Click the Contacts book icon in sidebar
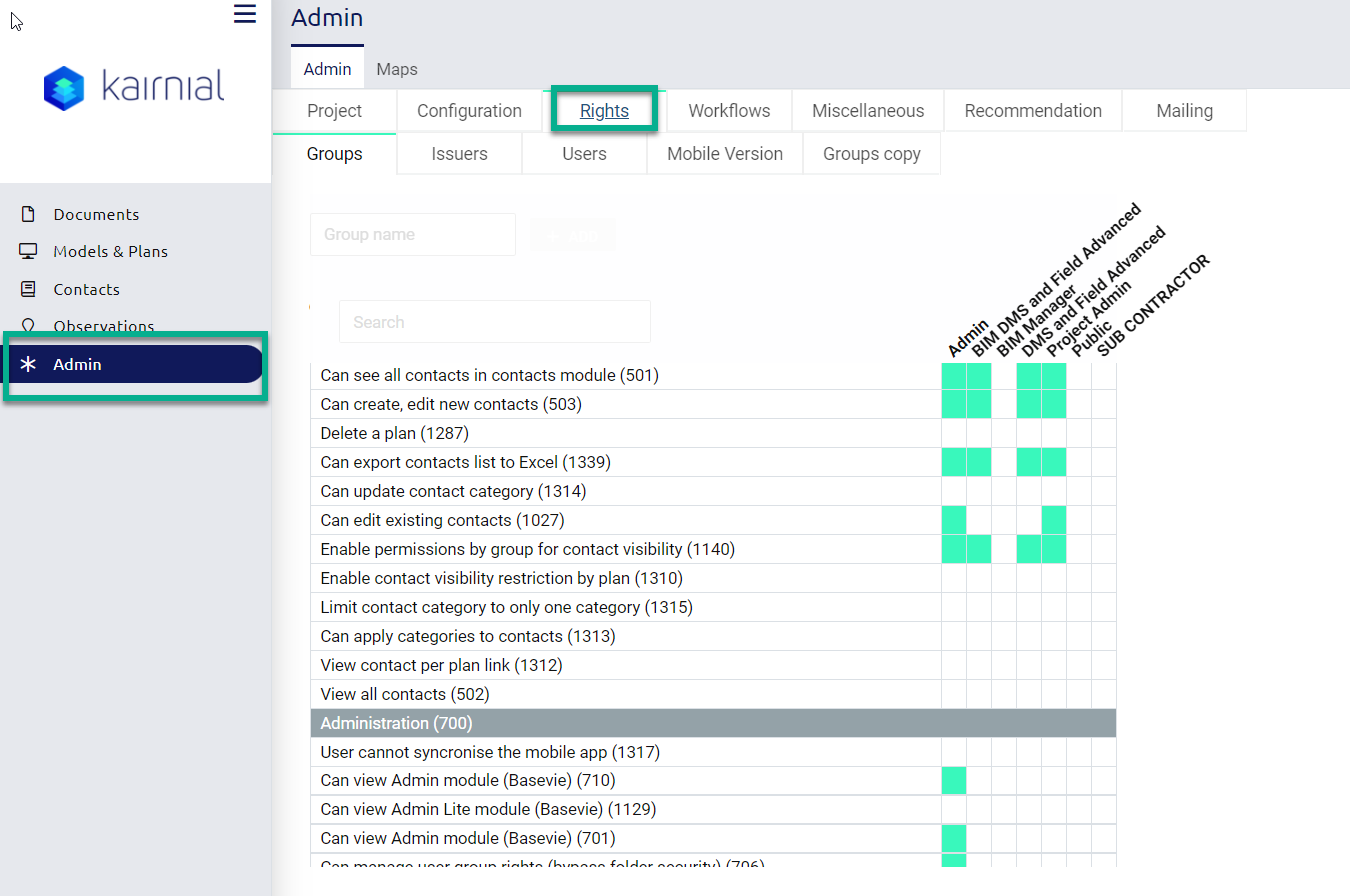Screen dimensions: 1350x896 pos(28,289)
